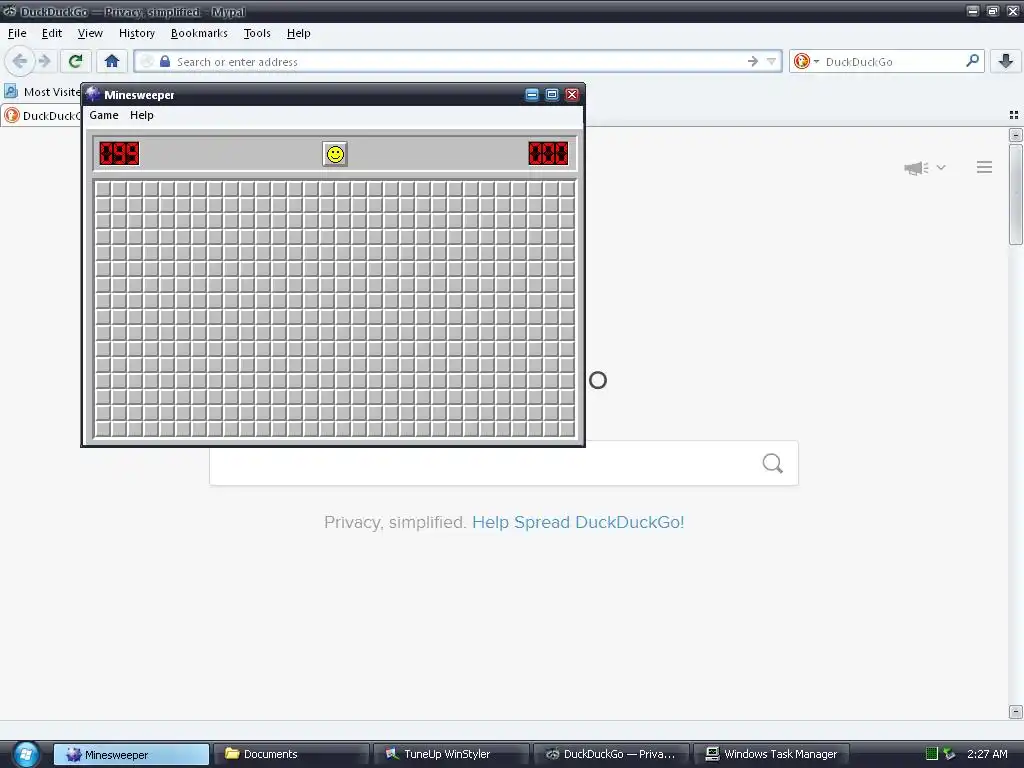Viewport: 1024px width, 768px height.
Task: Select the DuckDuckGo browser tab
Action: point(42,116)
